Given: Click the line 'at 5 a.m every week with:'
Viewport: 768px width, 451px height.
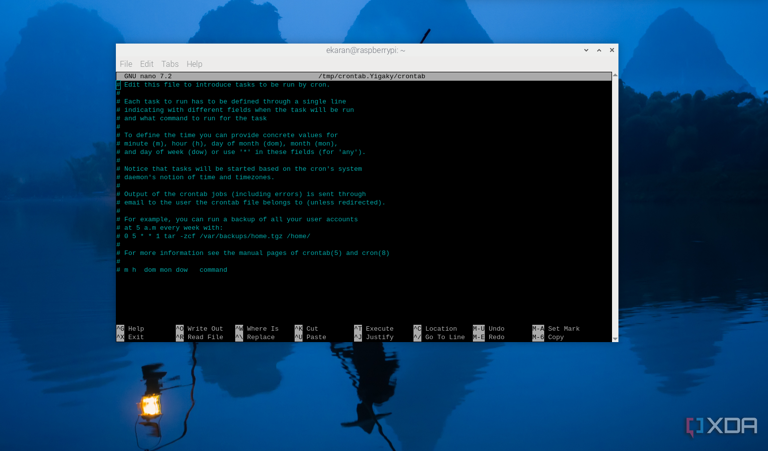Looking at the screenshot, I should pos(169,228).
